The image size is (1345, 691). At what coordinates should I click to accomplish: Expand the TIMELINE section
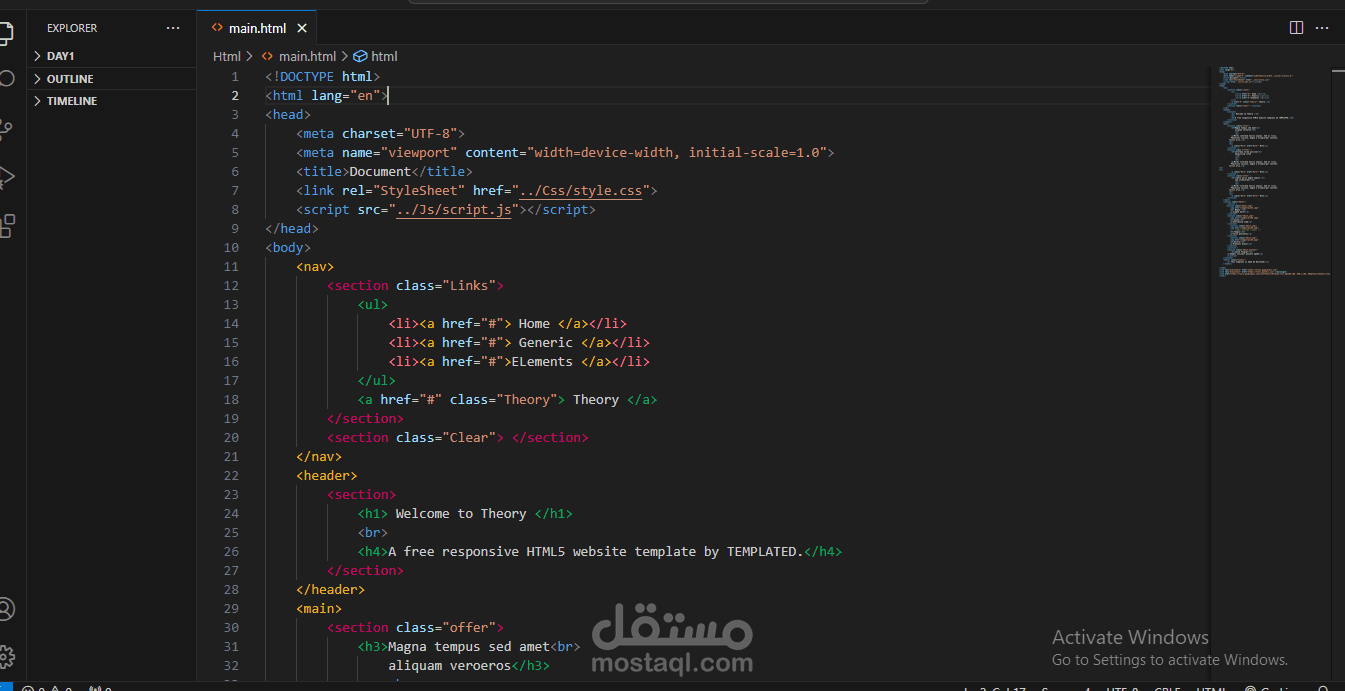click(112, 101)
